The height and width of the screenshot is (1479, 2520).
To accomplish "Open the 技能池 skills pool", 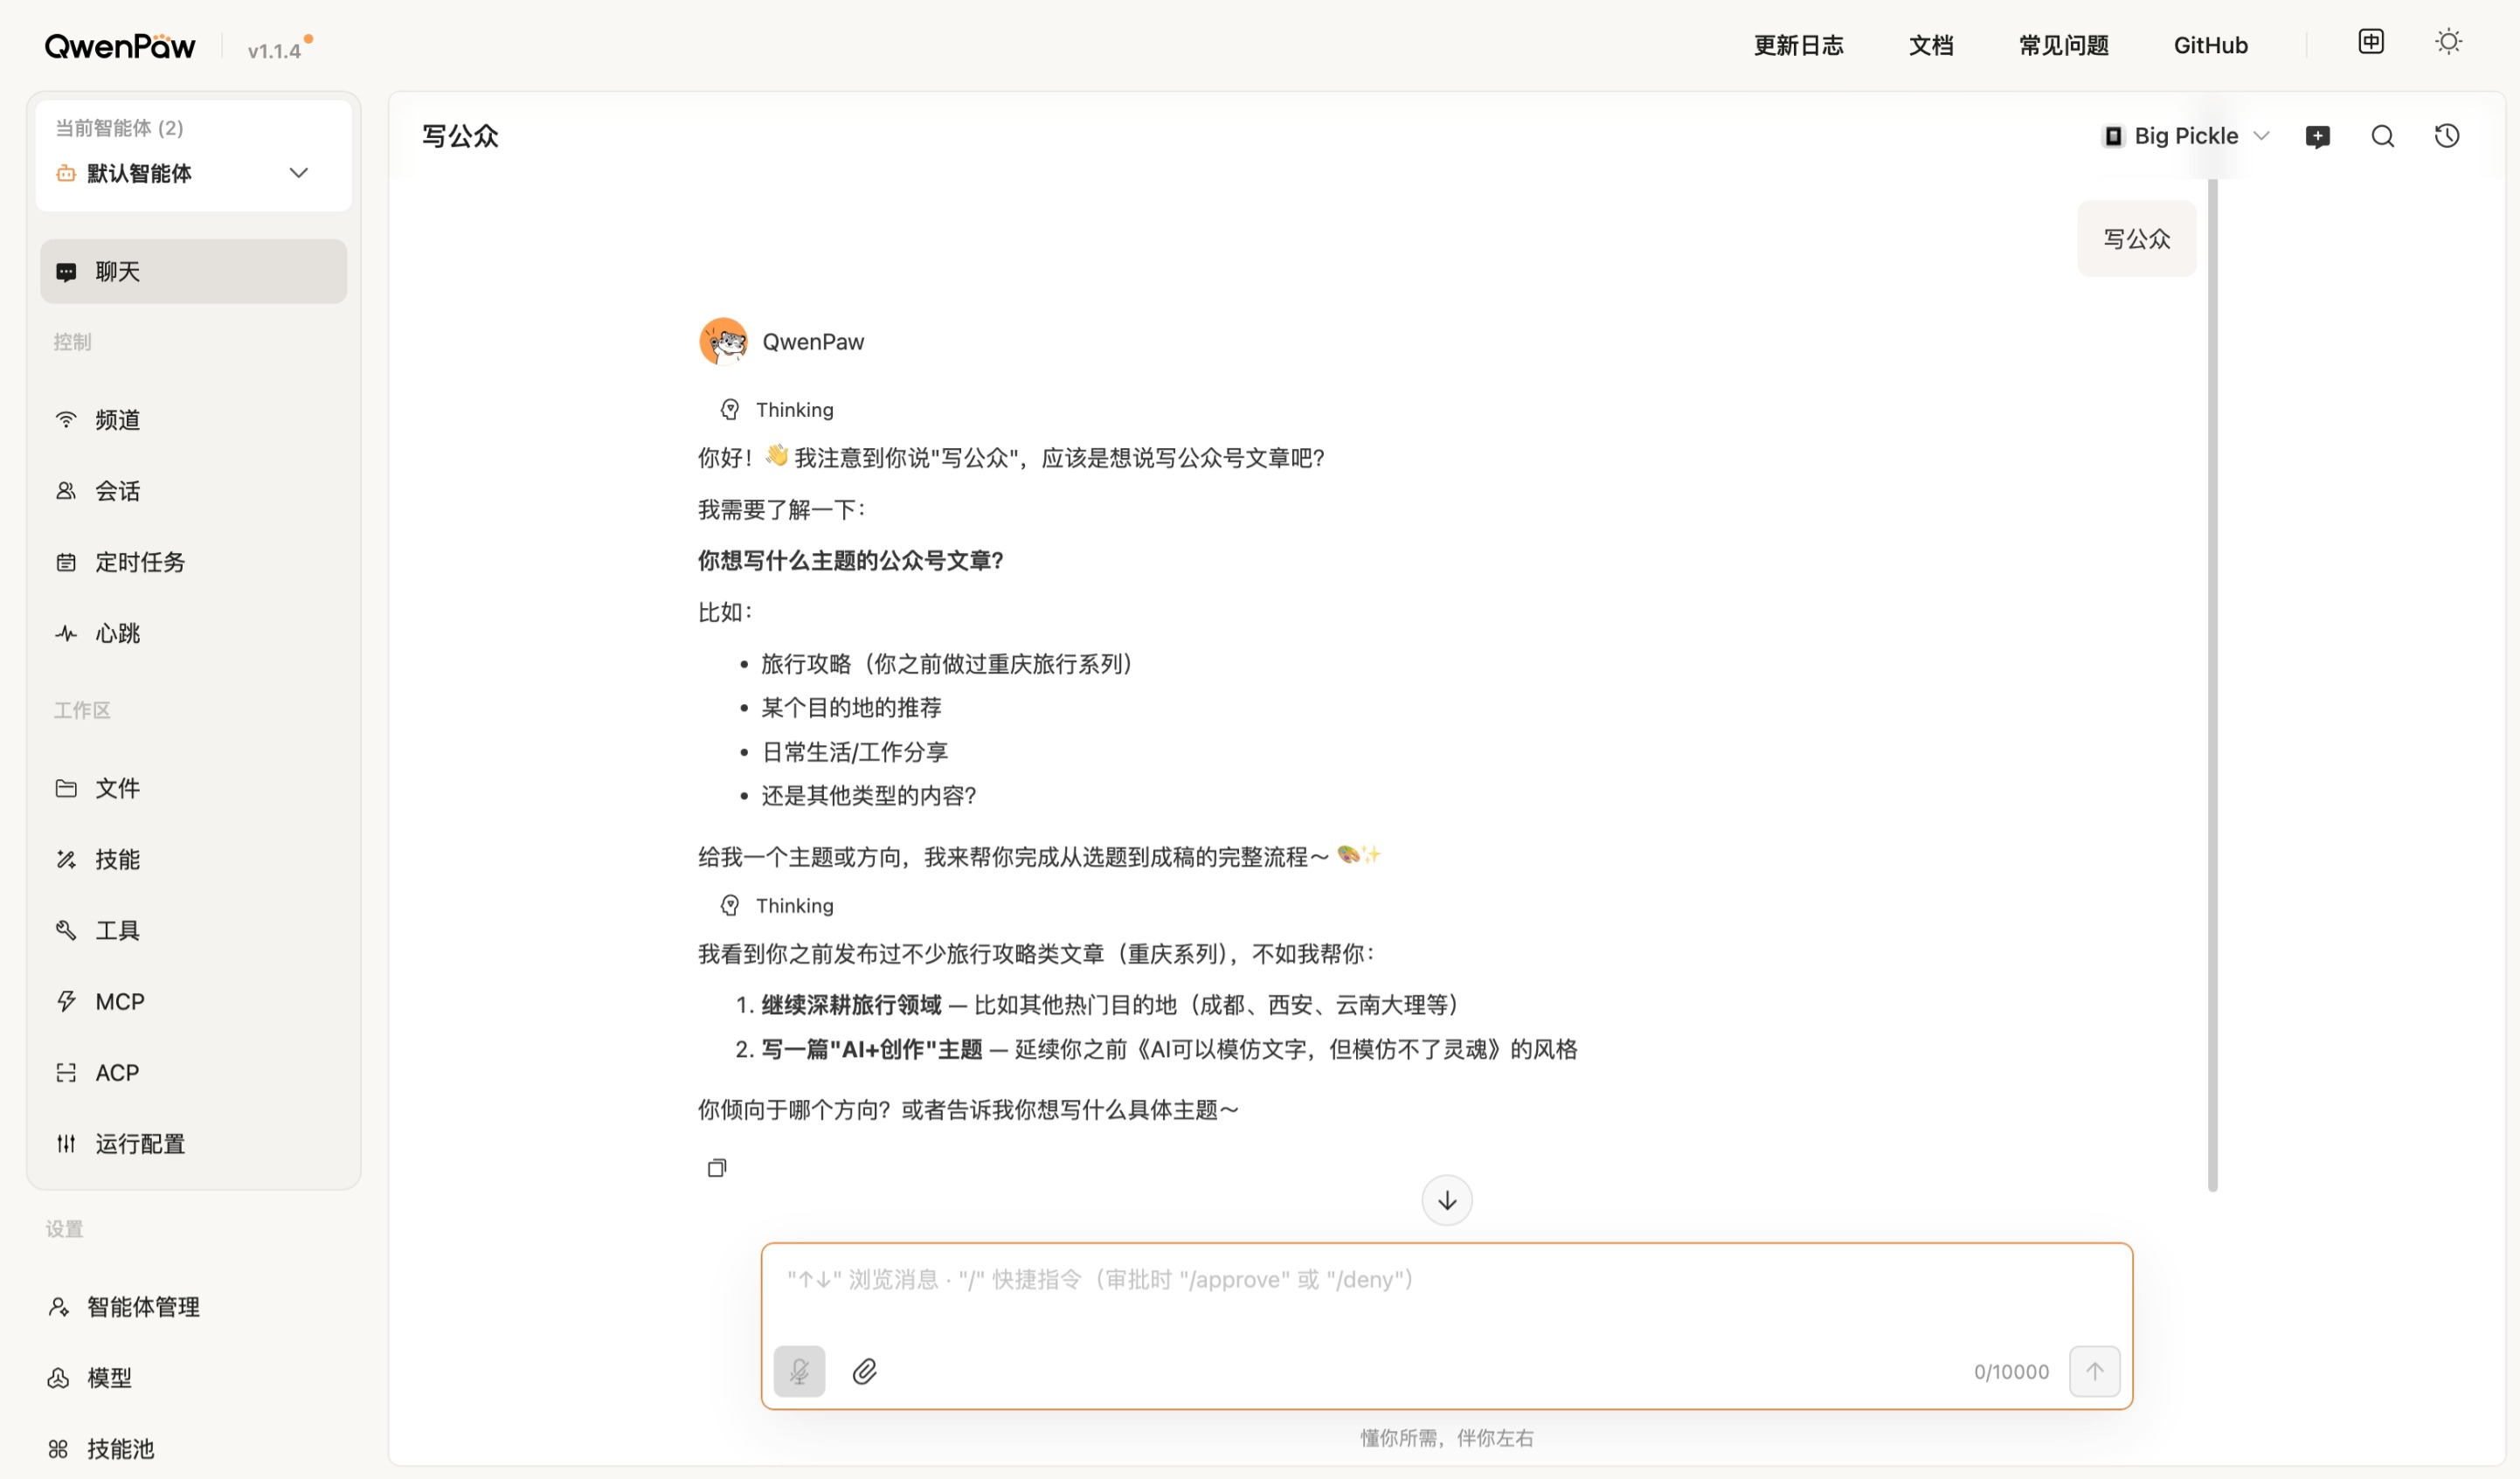I will [x=120, y=1449].
